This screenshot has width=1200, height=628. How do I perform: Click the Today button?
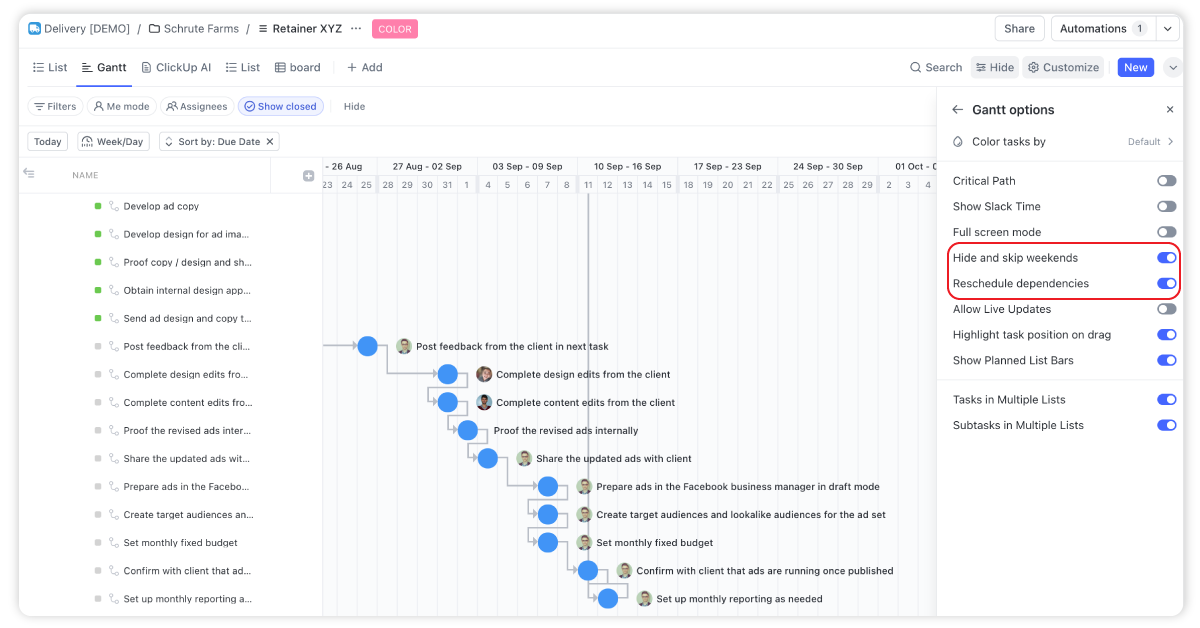click(47, 141)
